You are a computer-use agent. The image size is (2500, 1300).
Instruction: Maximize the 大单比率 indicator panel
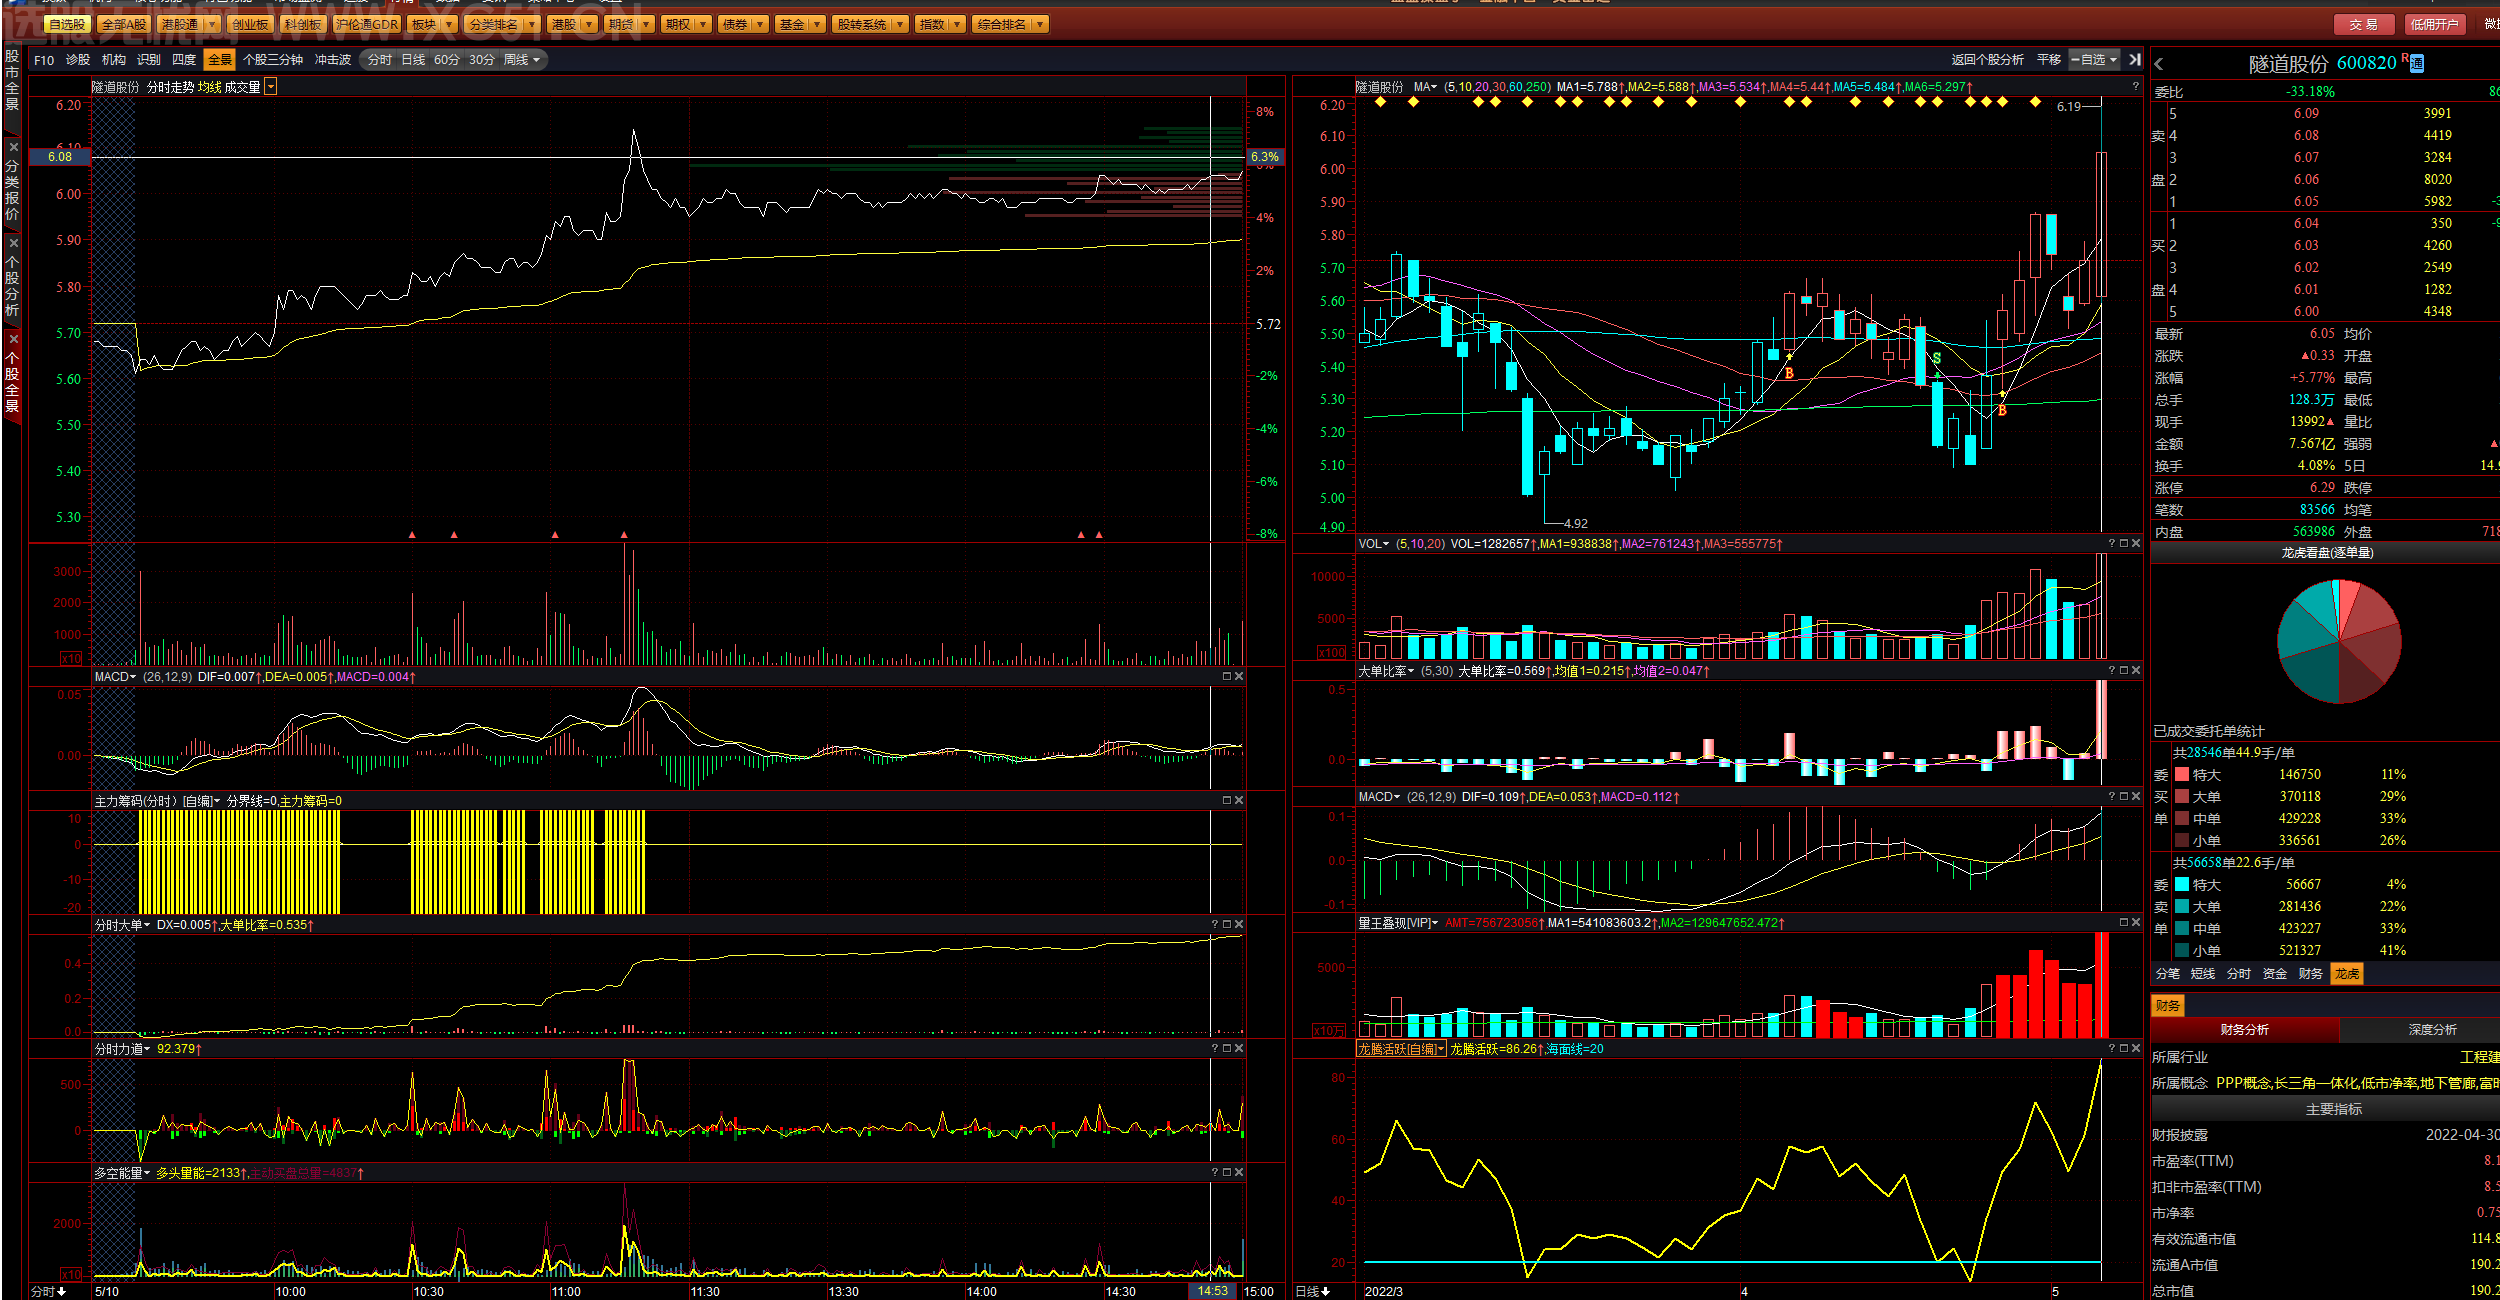2123,671
